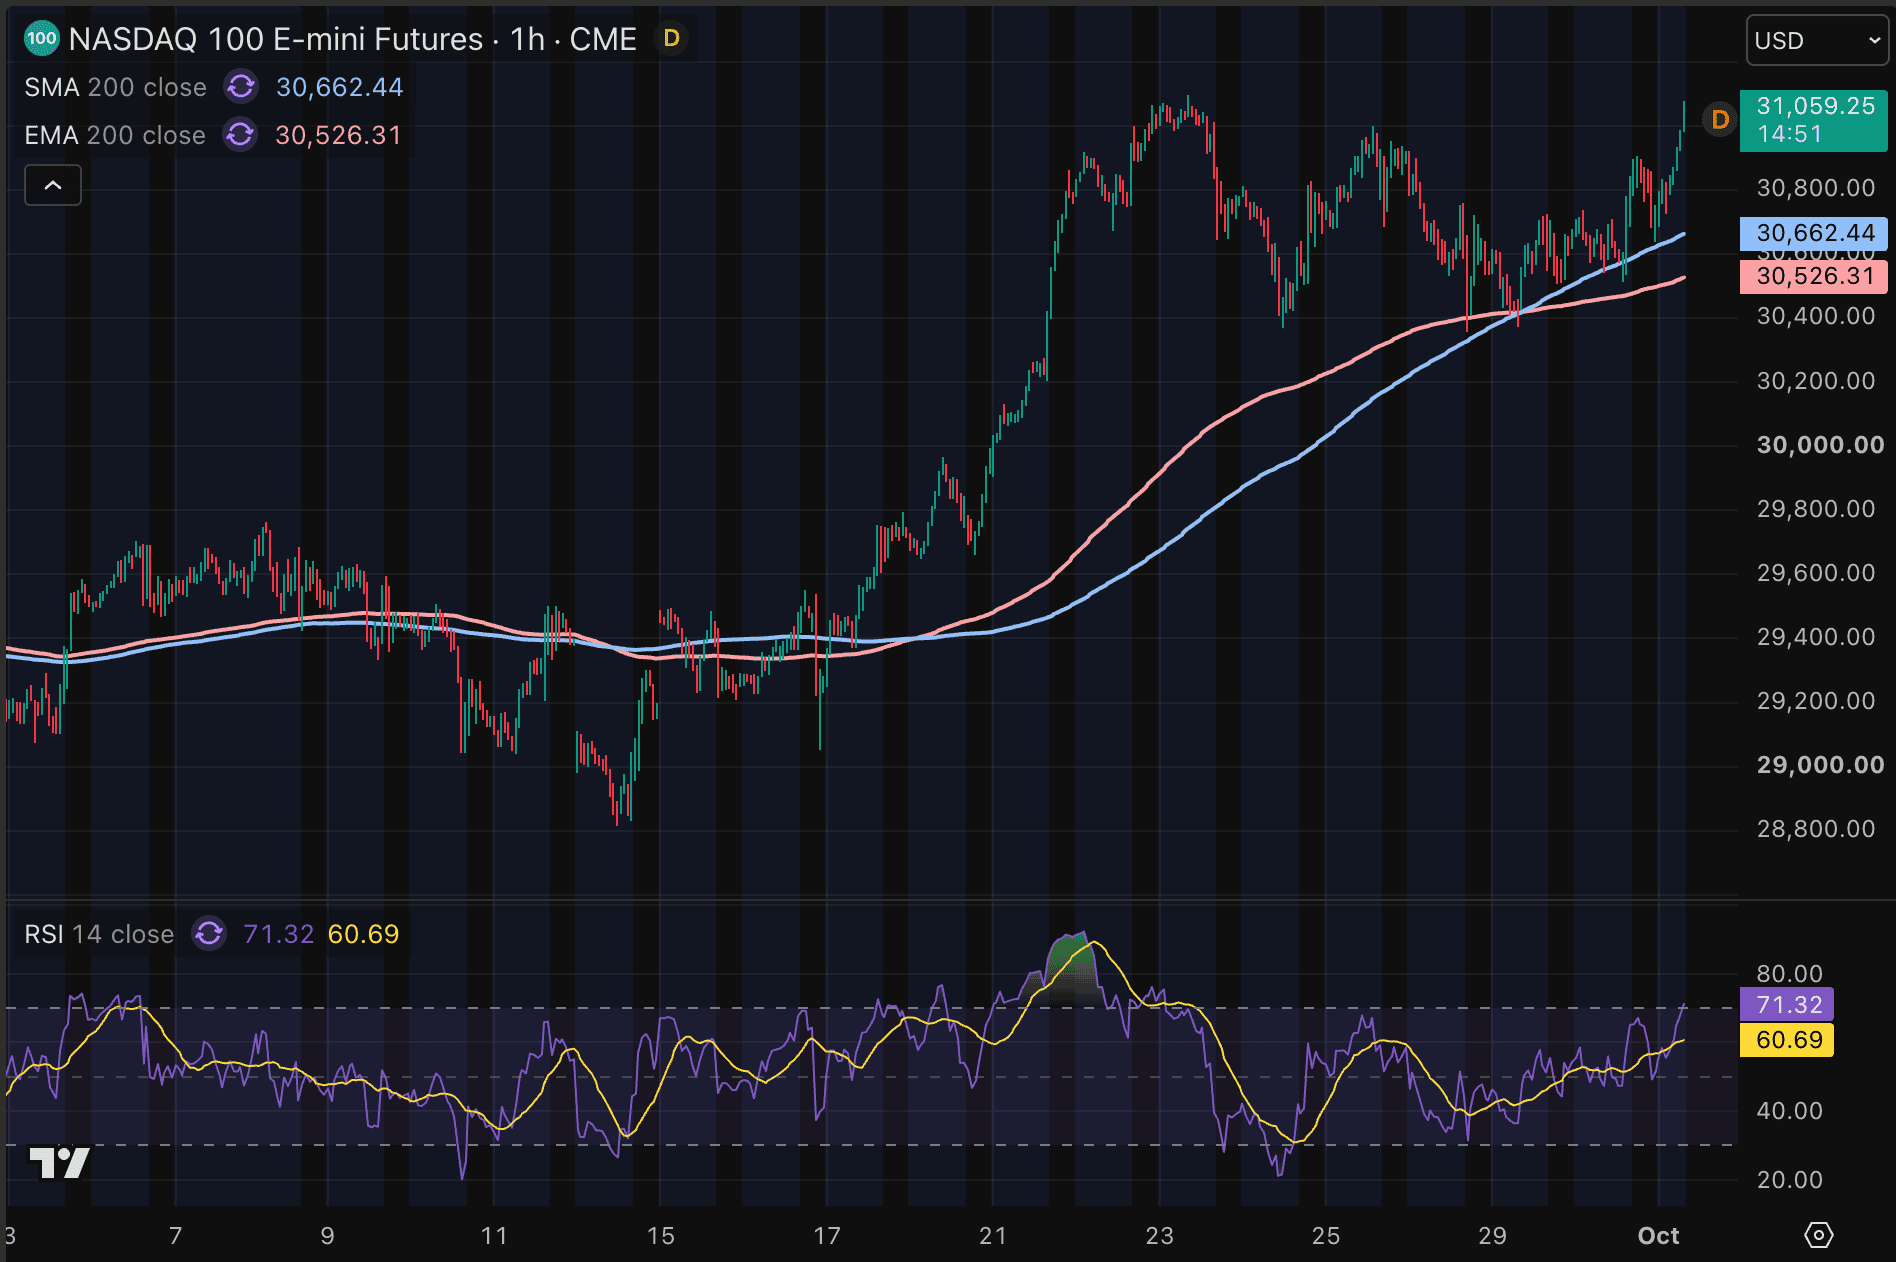Click the SMA value 30,662.44 in the legend

(340, 87)
